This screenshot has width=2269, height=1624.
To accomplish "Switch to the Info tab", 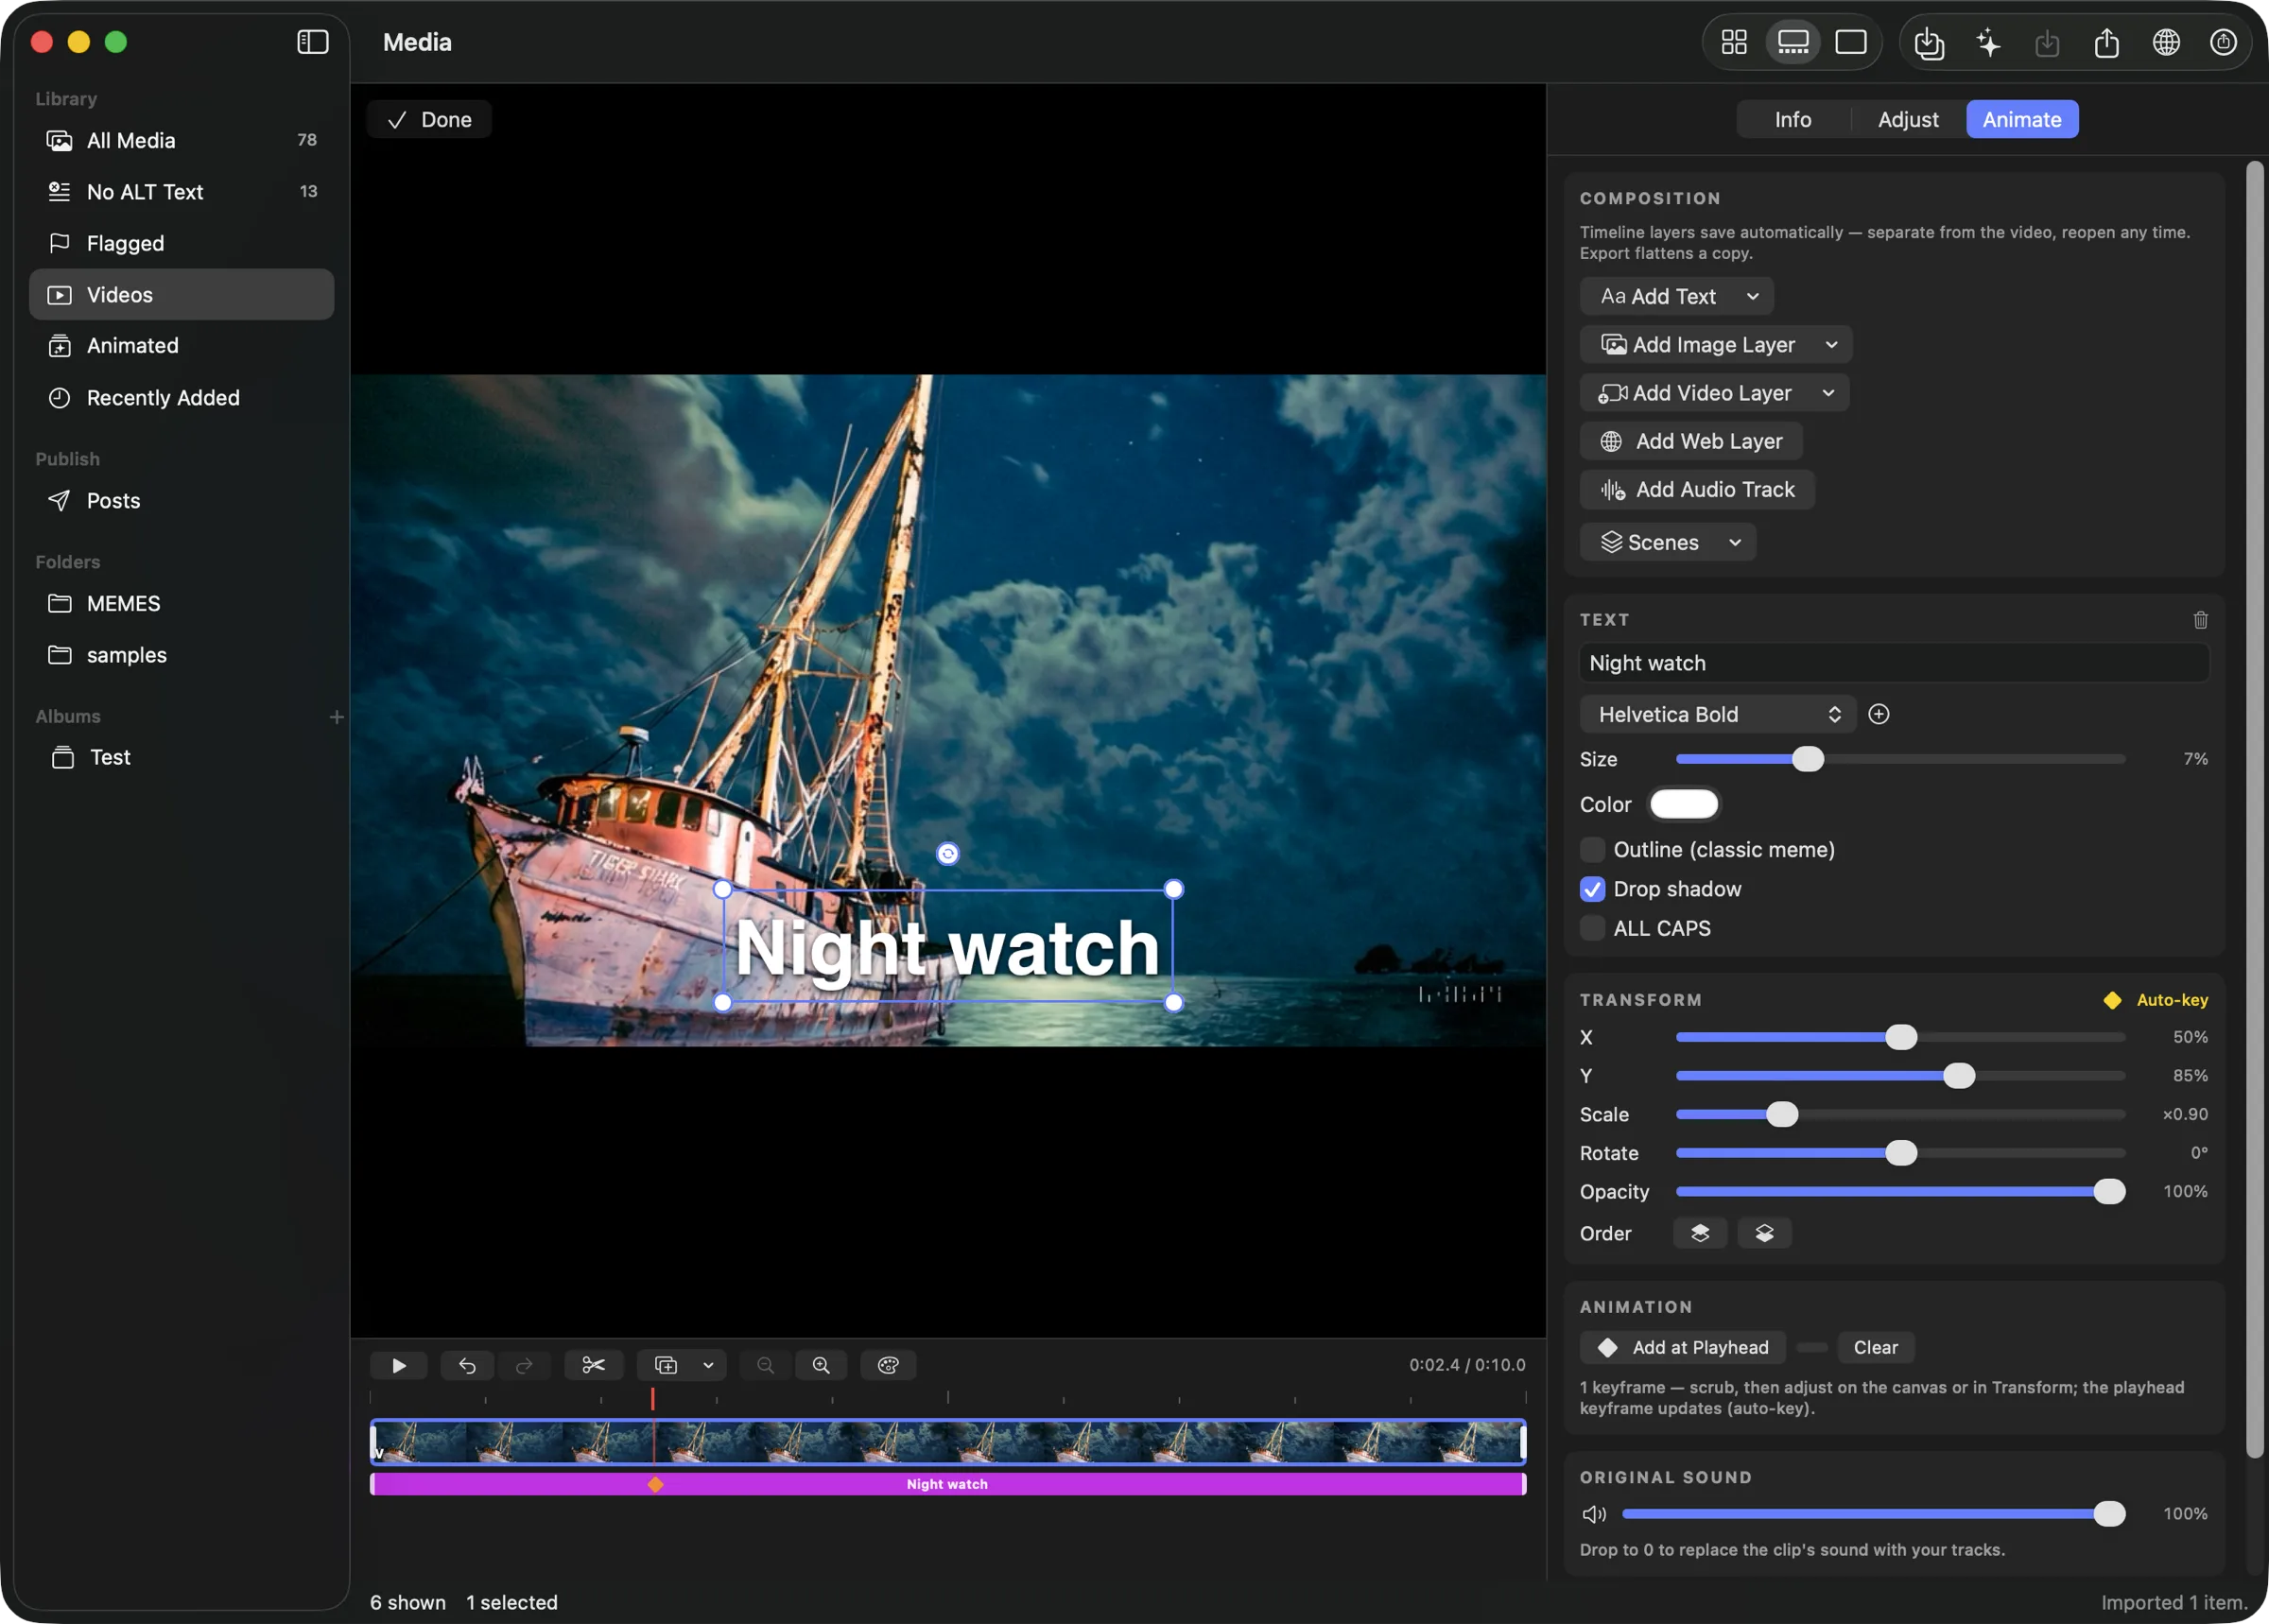I will pyautogui.click(x=1793, y=119).
